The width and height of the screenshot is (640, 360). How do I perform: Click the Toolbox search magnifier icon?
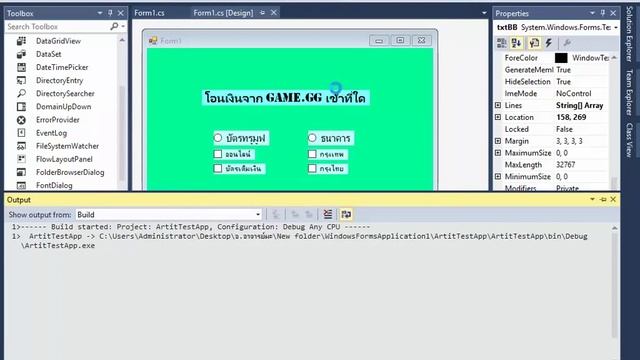pos(114,27)
